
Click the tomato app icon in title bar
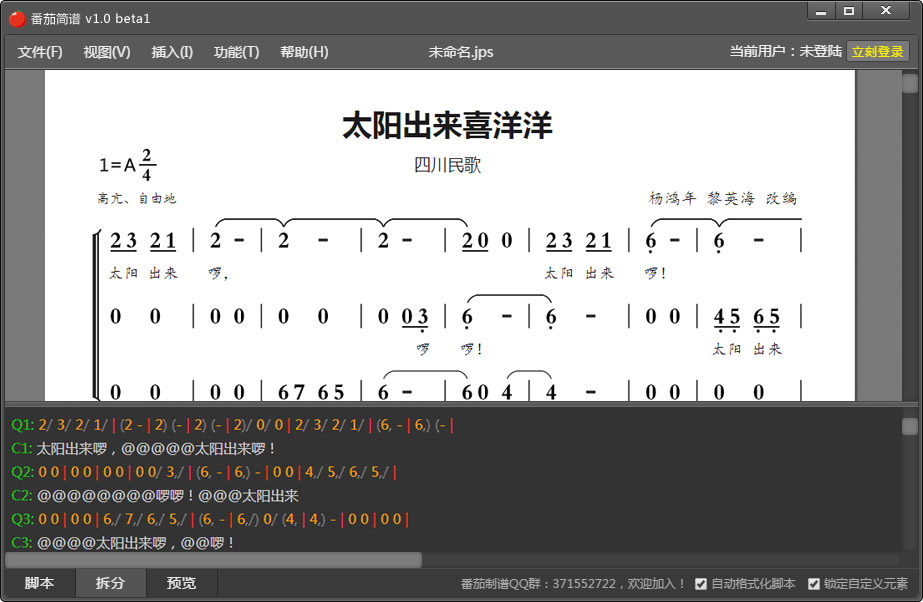[17, 19]
